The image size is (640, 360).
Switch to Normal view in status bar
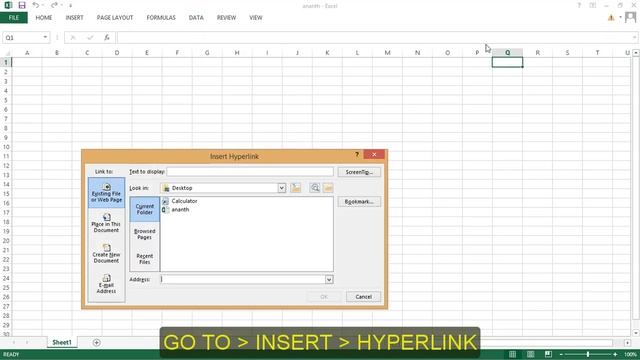pos(512,354)
